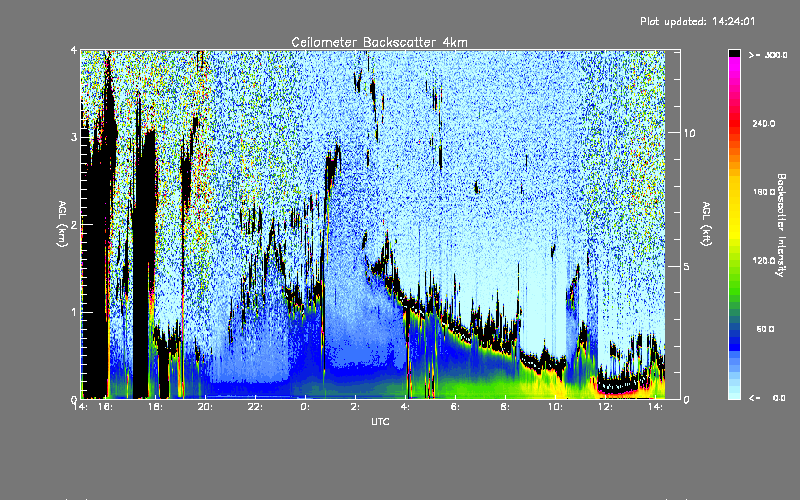Image resolution: width=800 pixels, height=500 pixels.
Task: Click the "2" tick on km axis
Action: [74, 225]
